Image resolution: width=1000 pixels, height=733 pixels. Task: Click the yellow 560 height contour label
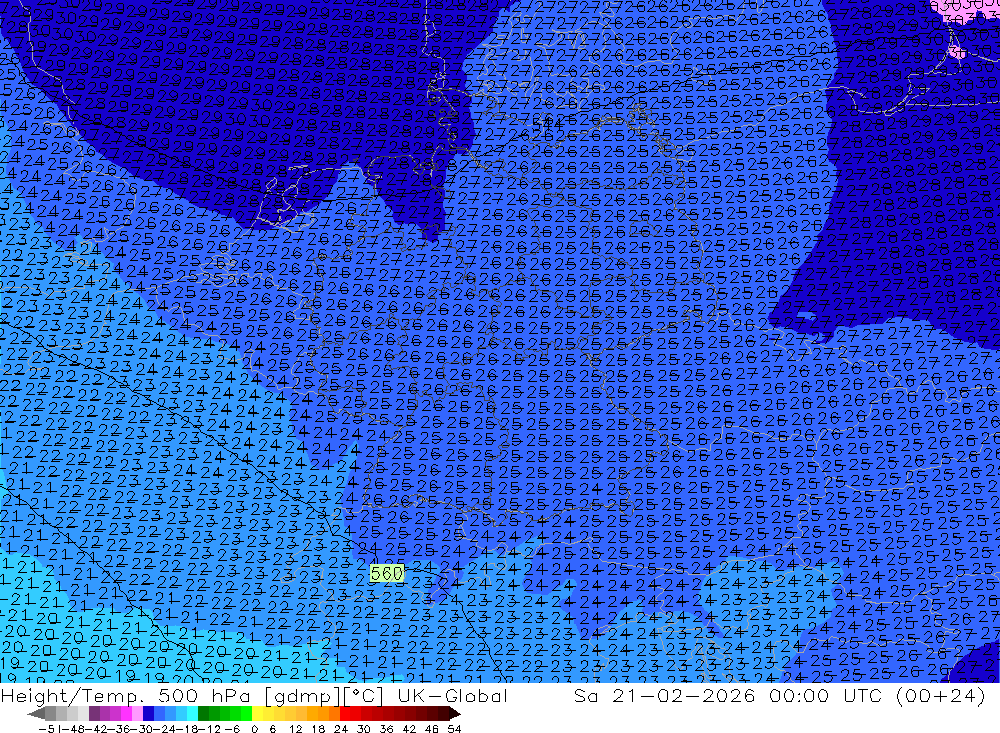click(x=386, y=574)
